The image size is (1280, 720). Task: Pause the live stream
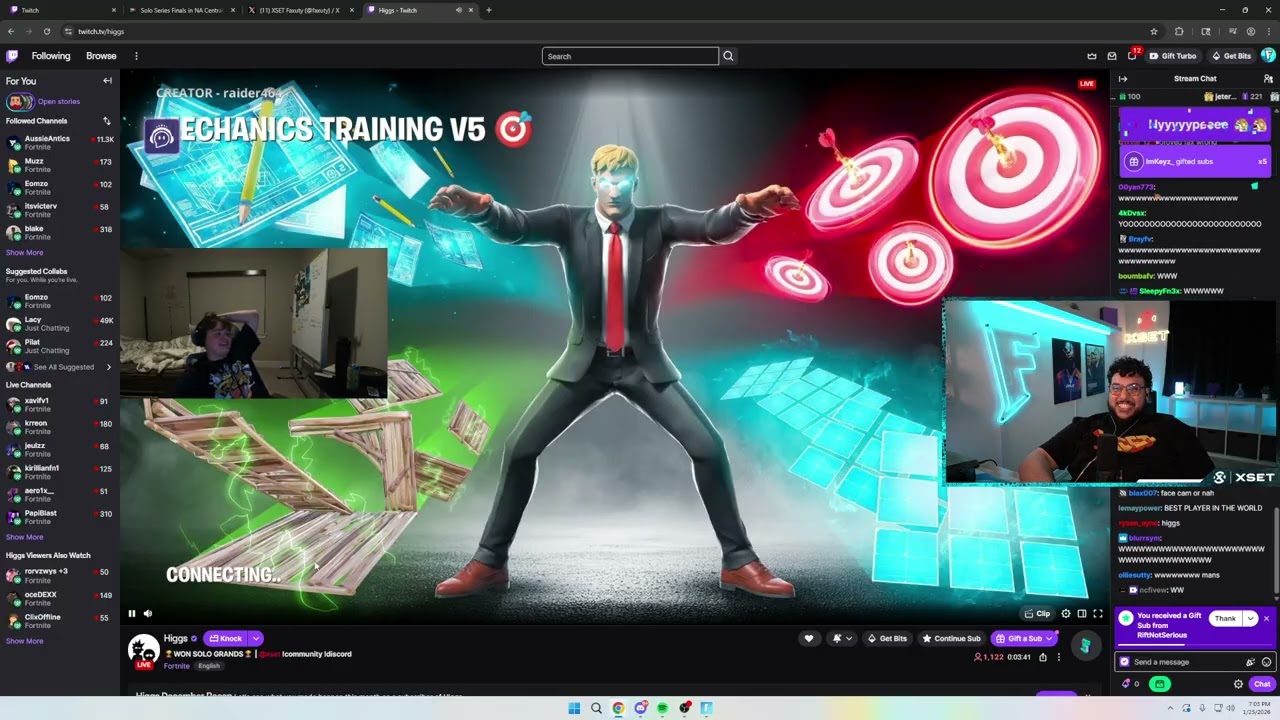tap(131, 614)
